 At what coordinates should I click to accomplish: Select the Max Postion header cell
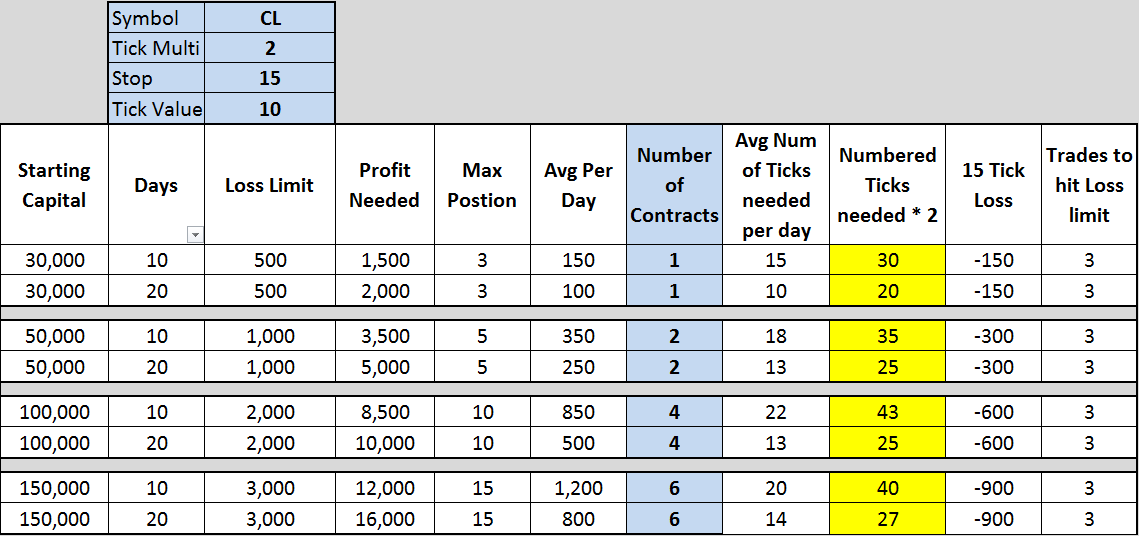482,184
